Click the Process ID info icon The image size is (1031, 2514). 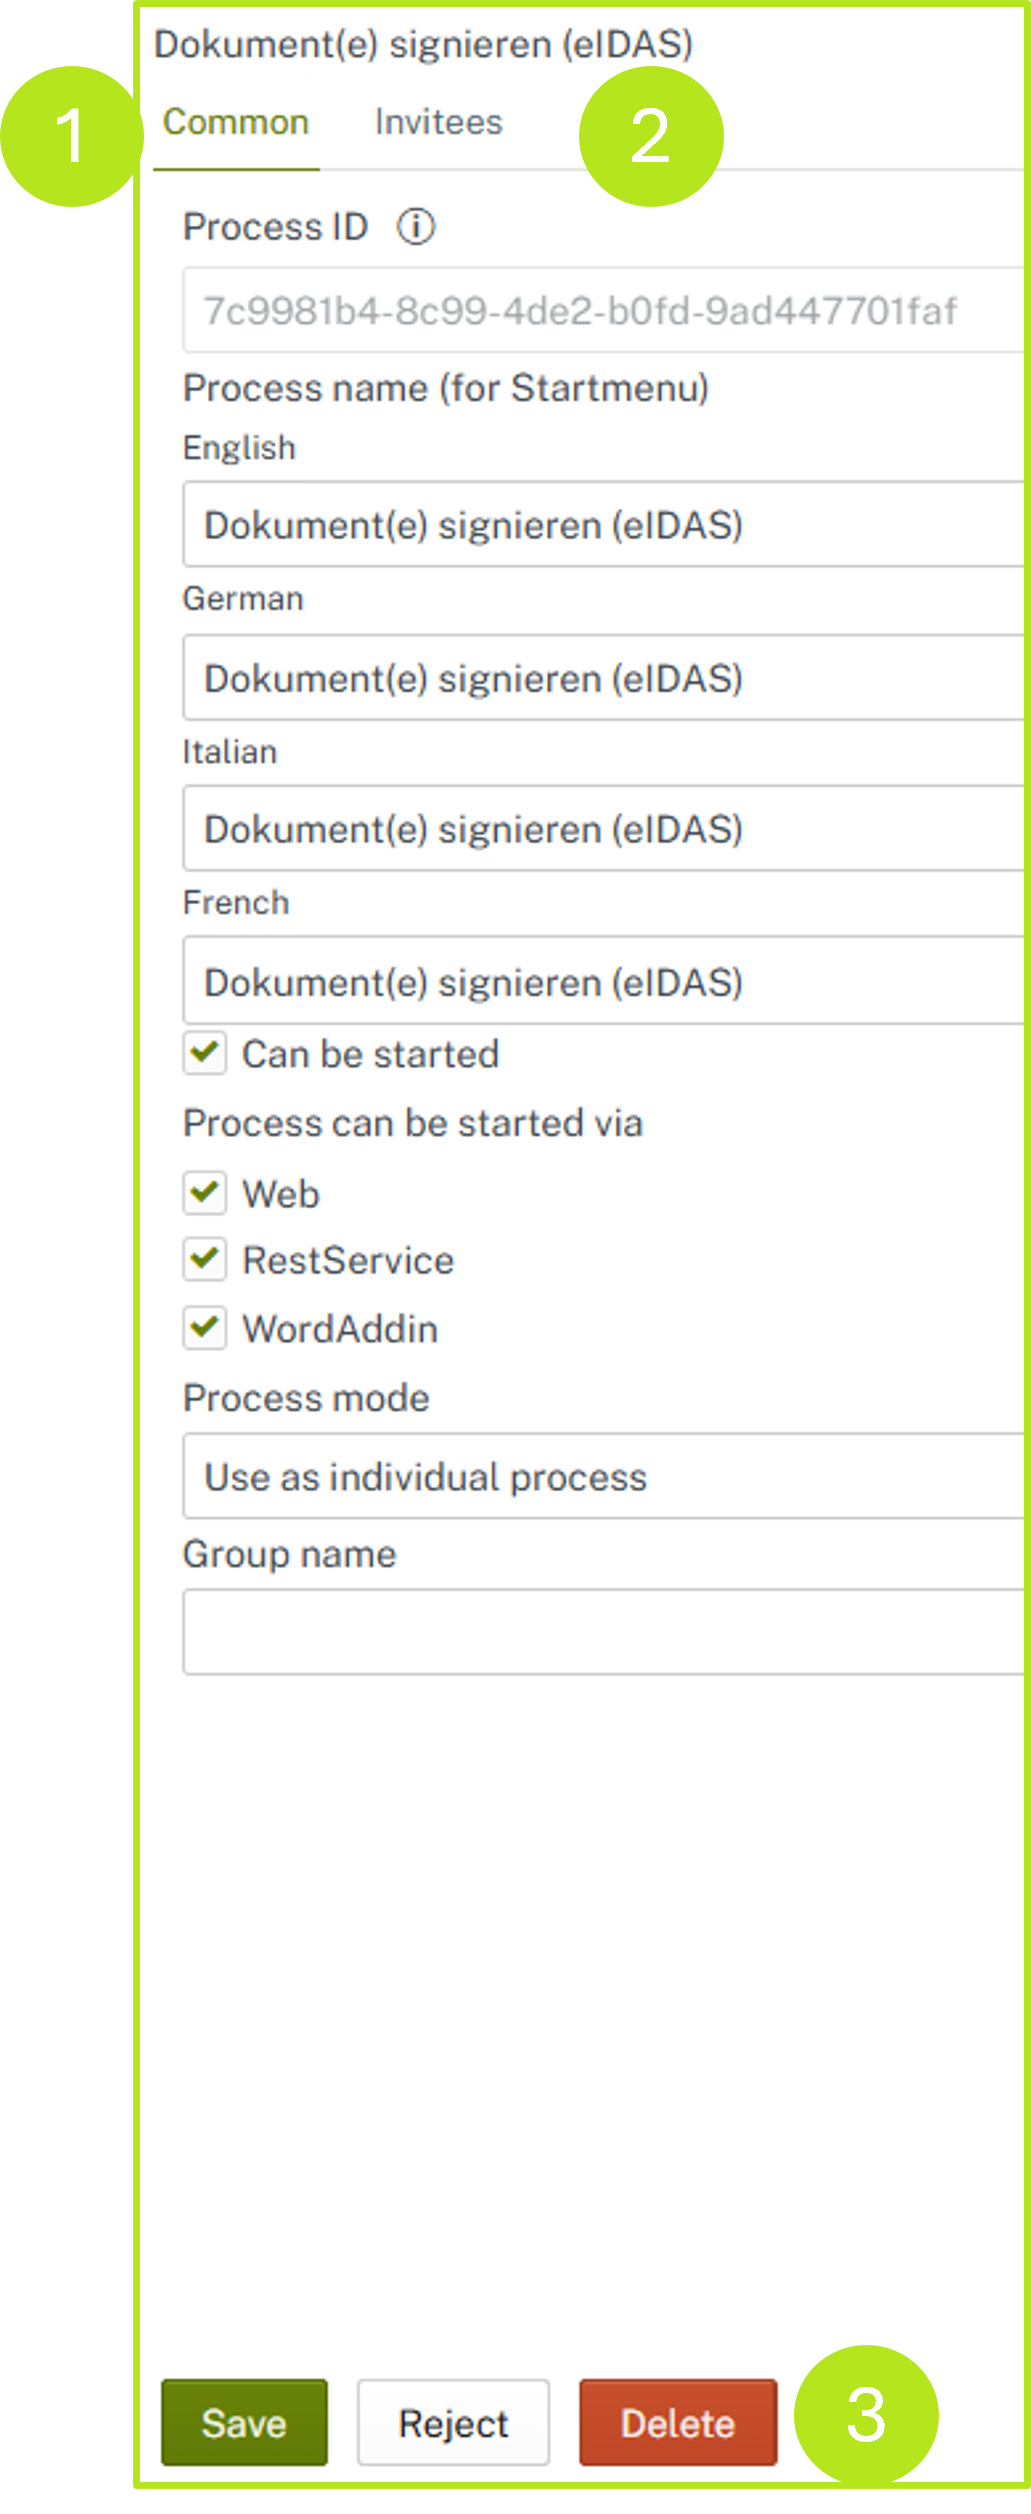point(416,227)
